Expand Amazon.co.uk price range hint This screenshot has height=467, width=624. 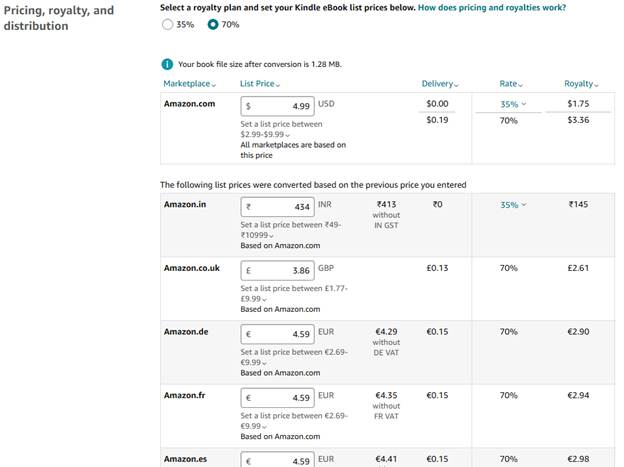(264, 298)
